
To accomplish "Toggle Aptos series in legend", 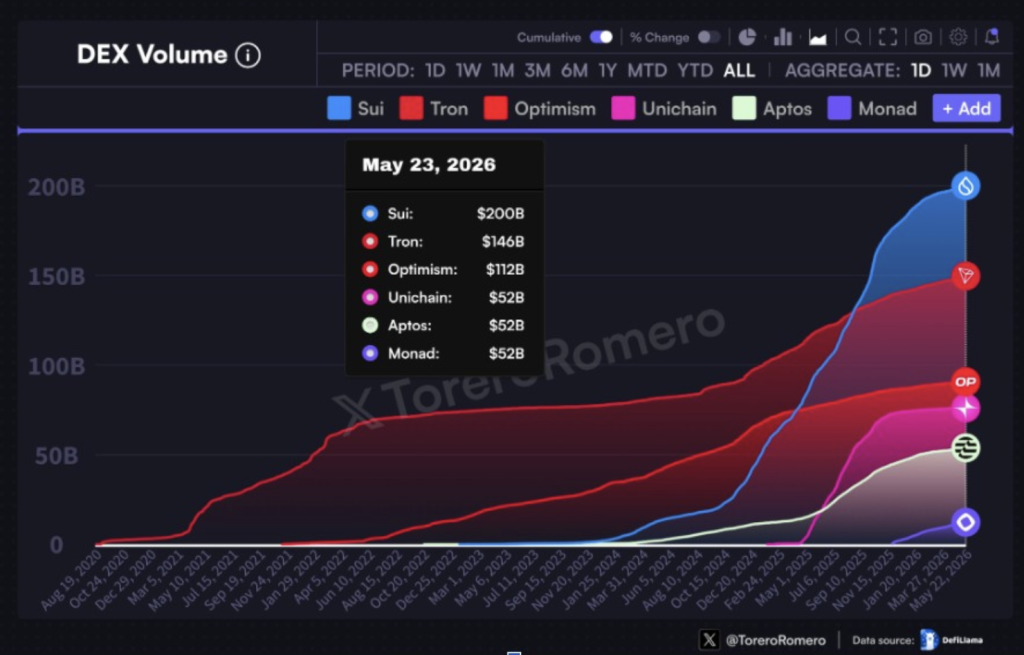I will 772,108.
